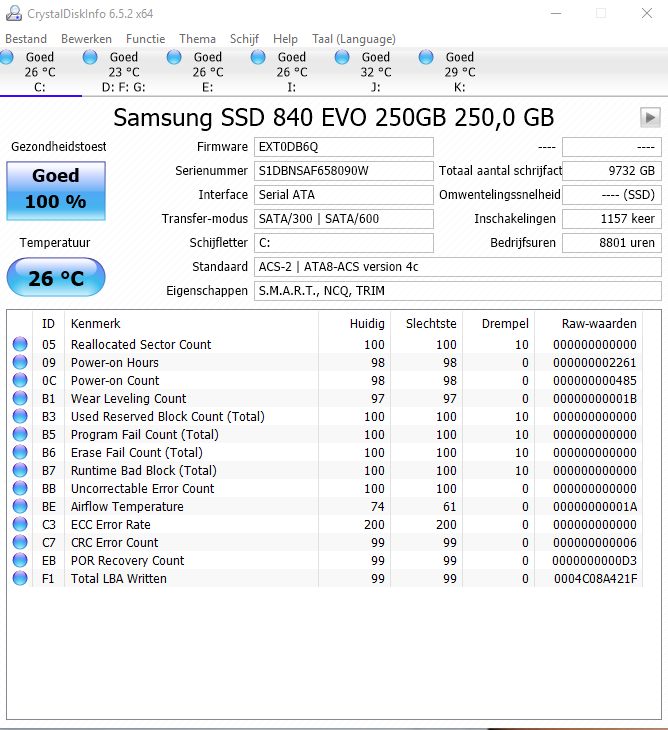Viewport: 668px width, 730px height.
Task: Select the Wear Leveling Count row
Action: [x=326, y=398]
